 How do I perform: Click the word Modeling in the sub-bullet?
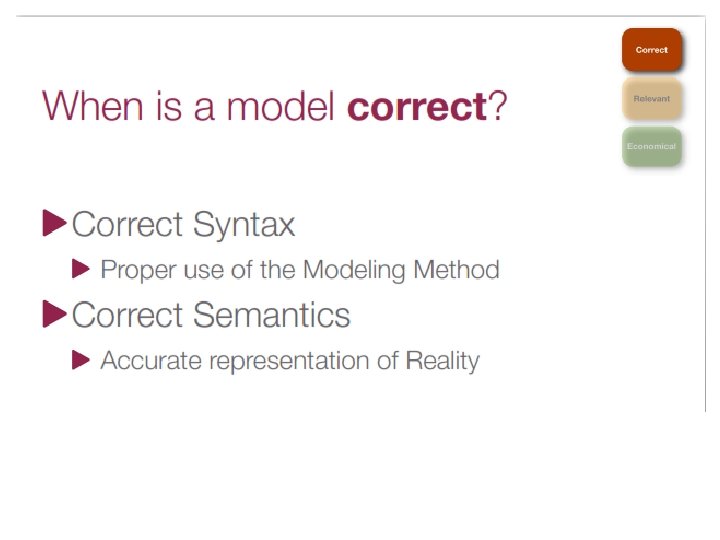[354, 270]
